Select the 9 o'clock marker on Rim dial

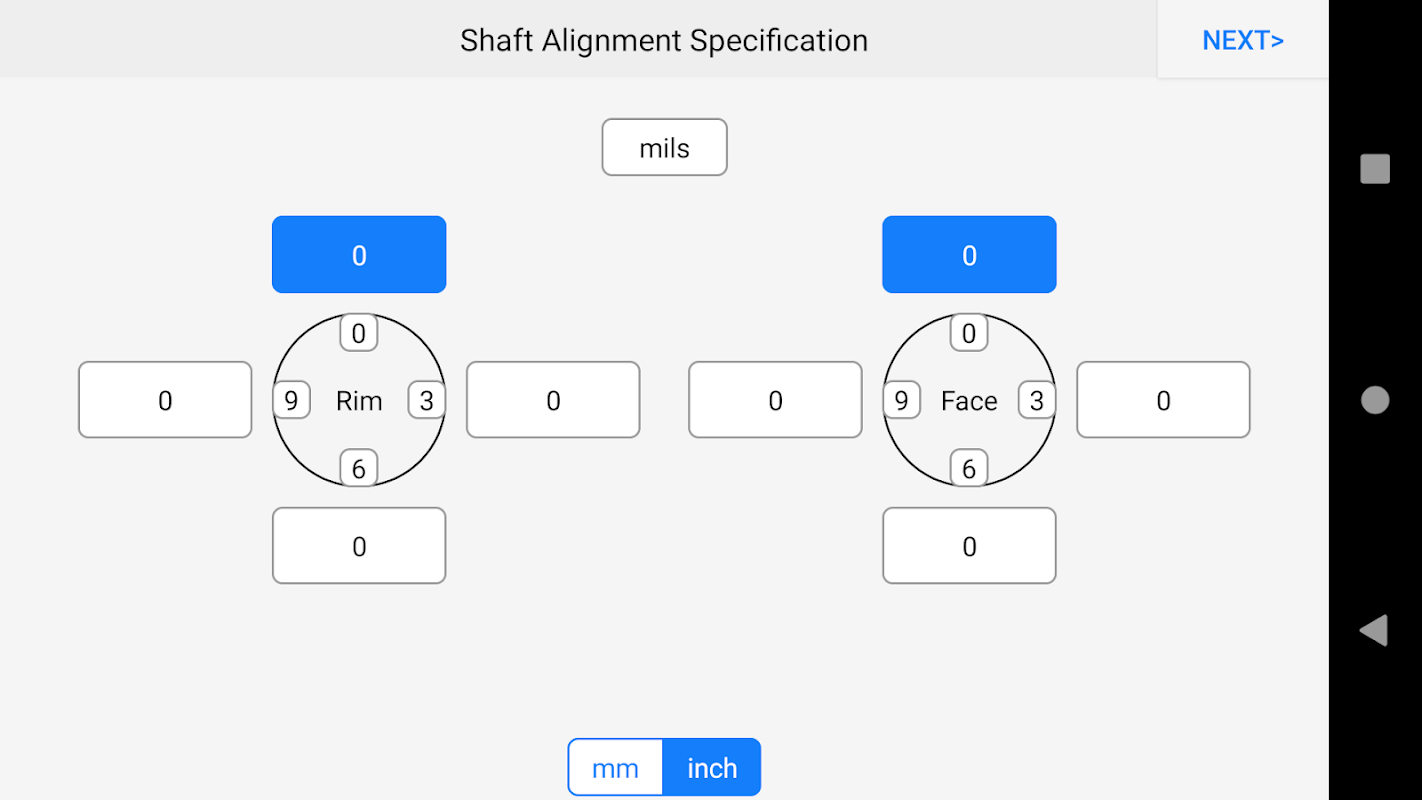[x=291, y=400]
